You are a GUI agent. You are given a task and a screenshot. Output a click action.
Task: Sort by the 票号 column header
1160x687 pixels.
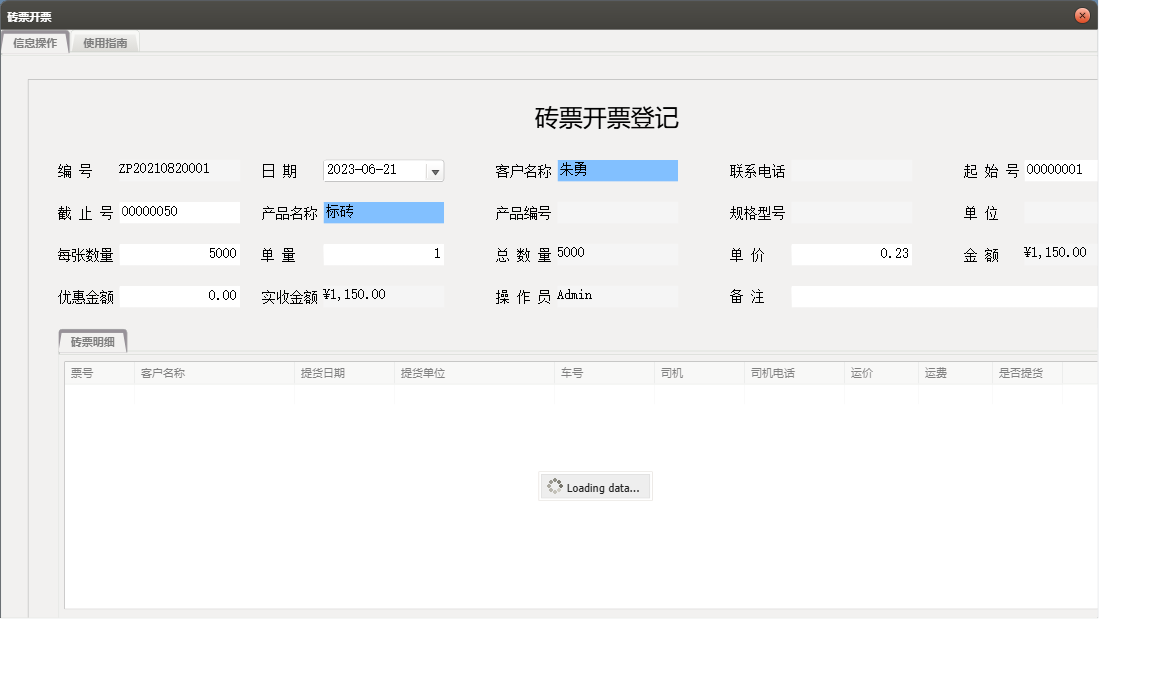pyautogui.click(x=99, y=373)
